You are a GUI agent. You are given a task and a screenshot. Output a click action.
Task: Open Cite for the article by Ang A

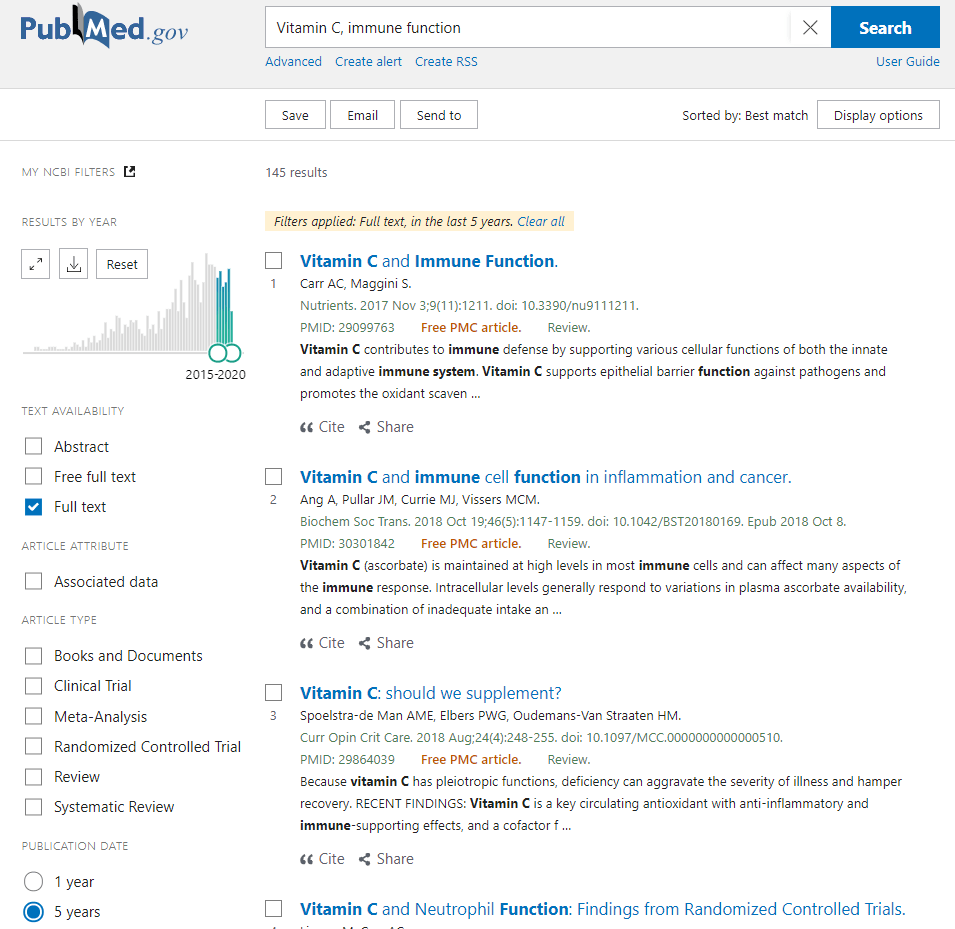point(321,642)
